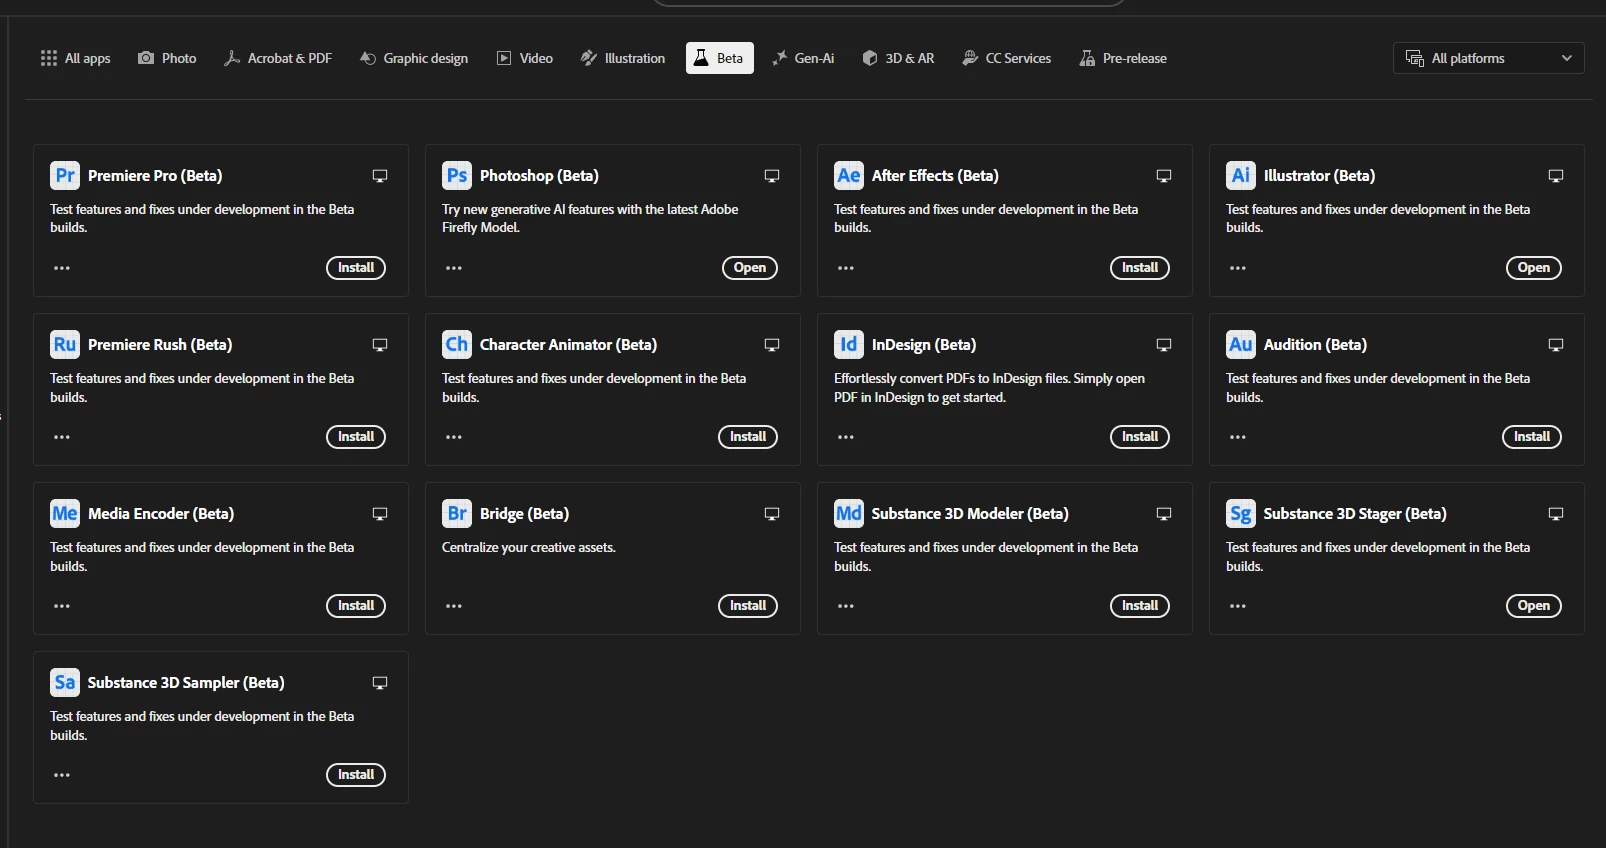This screenshot has width=1606, height=848.
Task: Switch to the Video category tab
Action: point(525,58)
